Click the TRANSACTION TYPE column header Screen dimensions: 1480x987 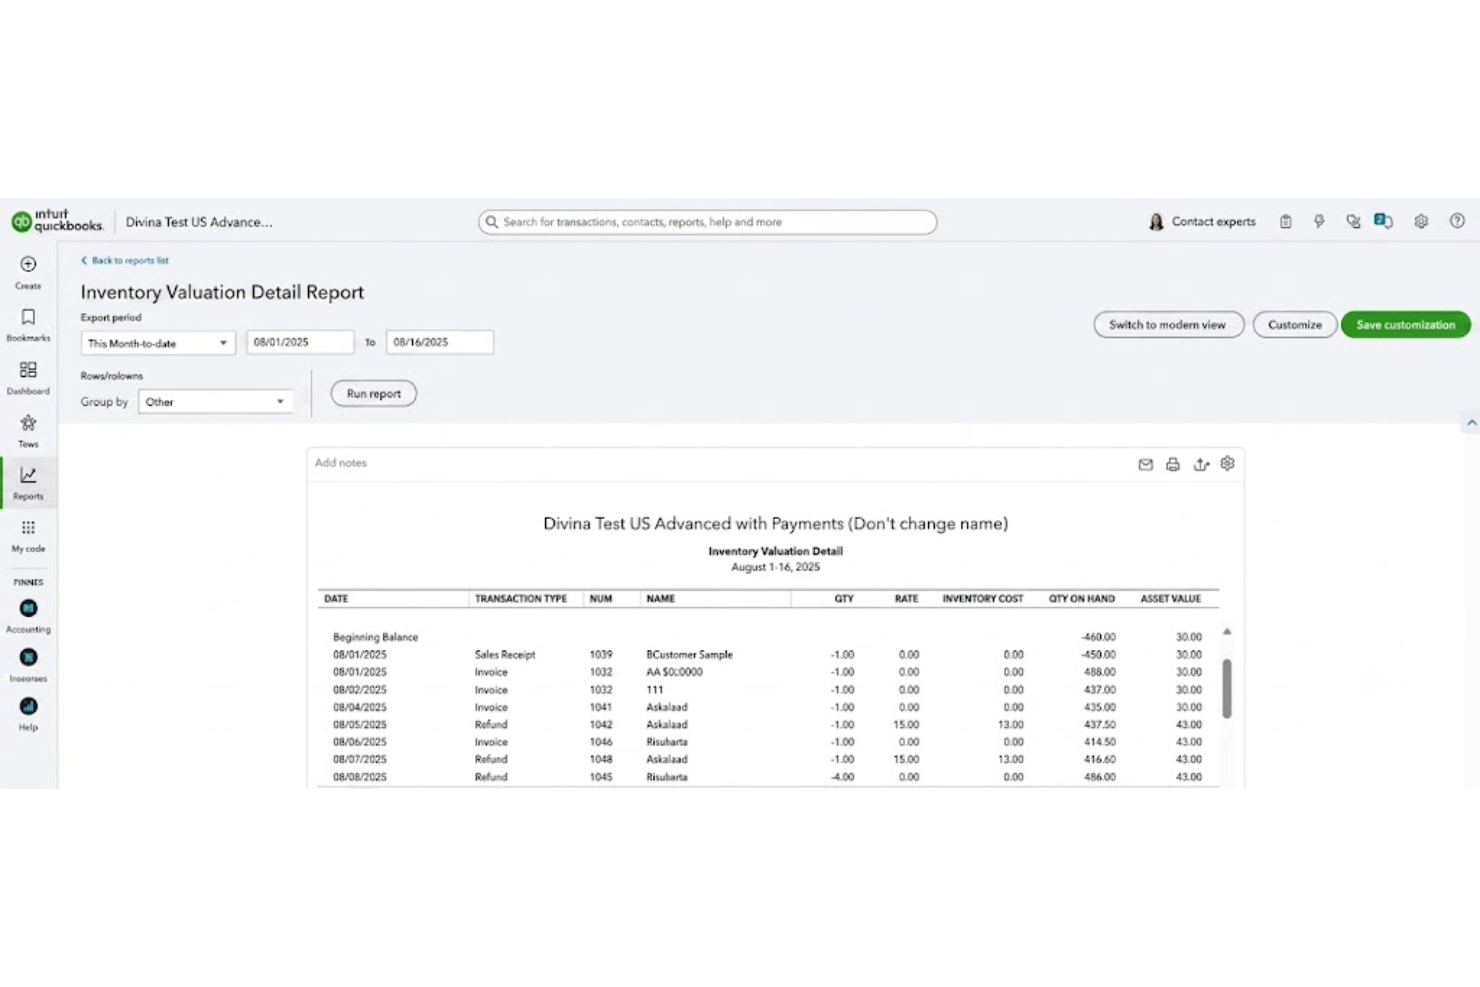coord(521,599)
